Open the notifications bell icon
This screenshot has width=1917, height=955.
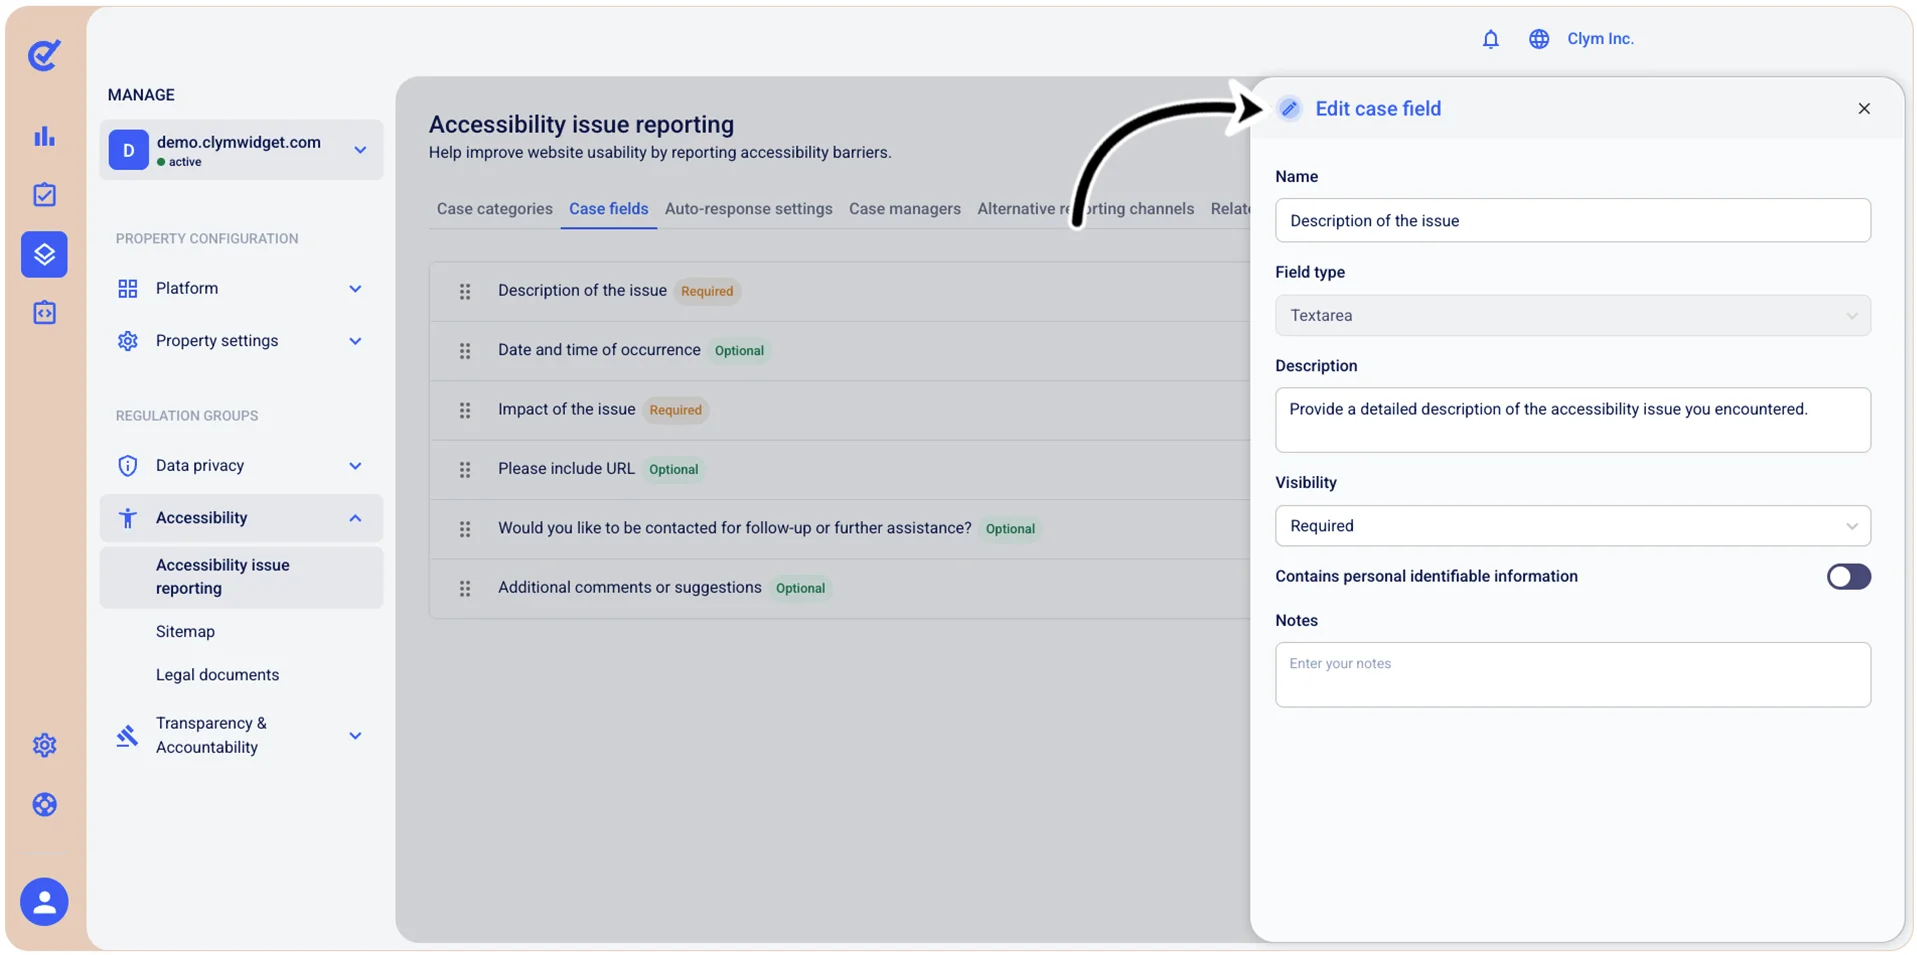[x=1490, y=39]
